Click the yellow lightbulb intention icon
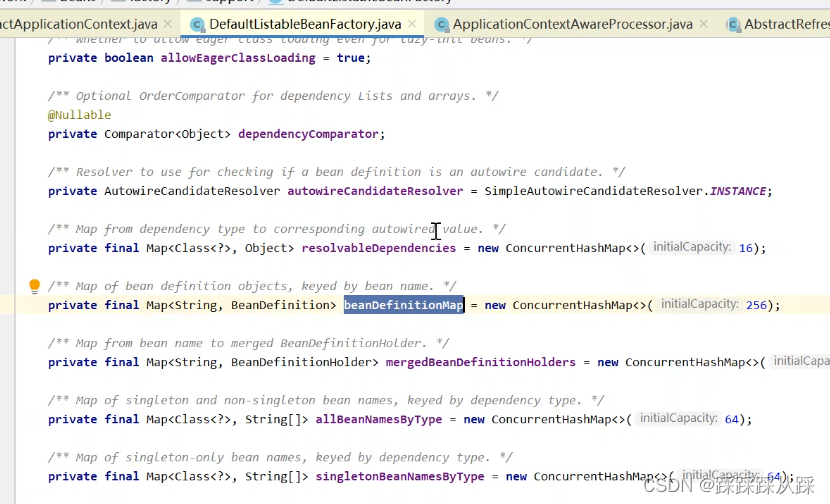 click(34, 286)
